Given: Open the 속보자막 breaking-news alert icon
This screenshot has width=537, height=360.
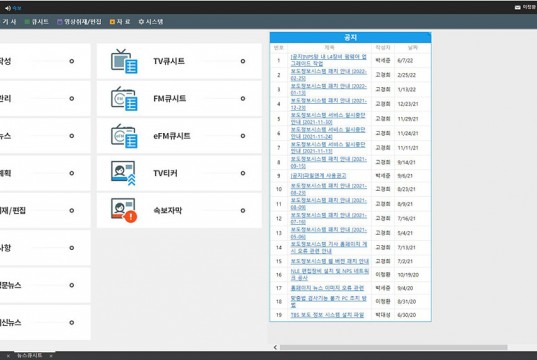Looking at the screenshot, I should coord(124,210).
